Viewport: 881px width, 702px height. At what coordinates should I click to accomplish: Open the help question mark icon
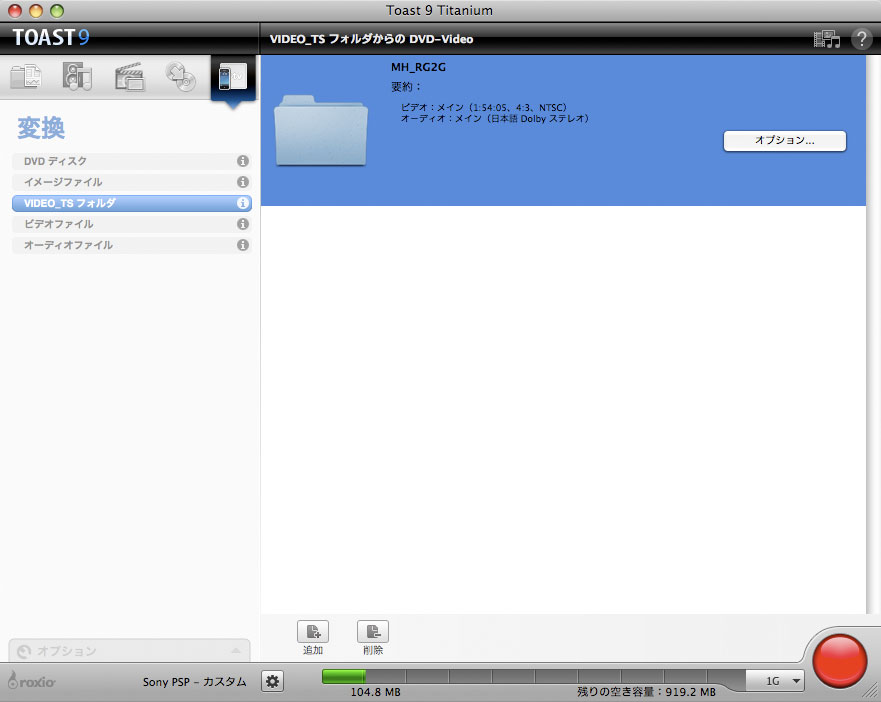(x=861, y=39)
